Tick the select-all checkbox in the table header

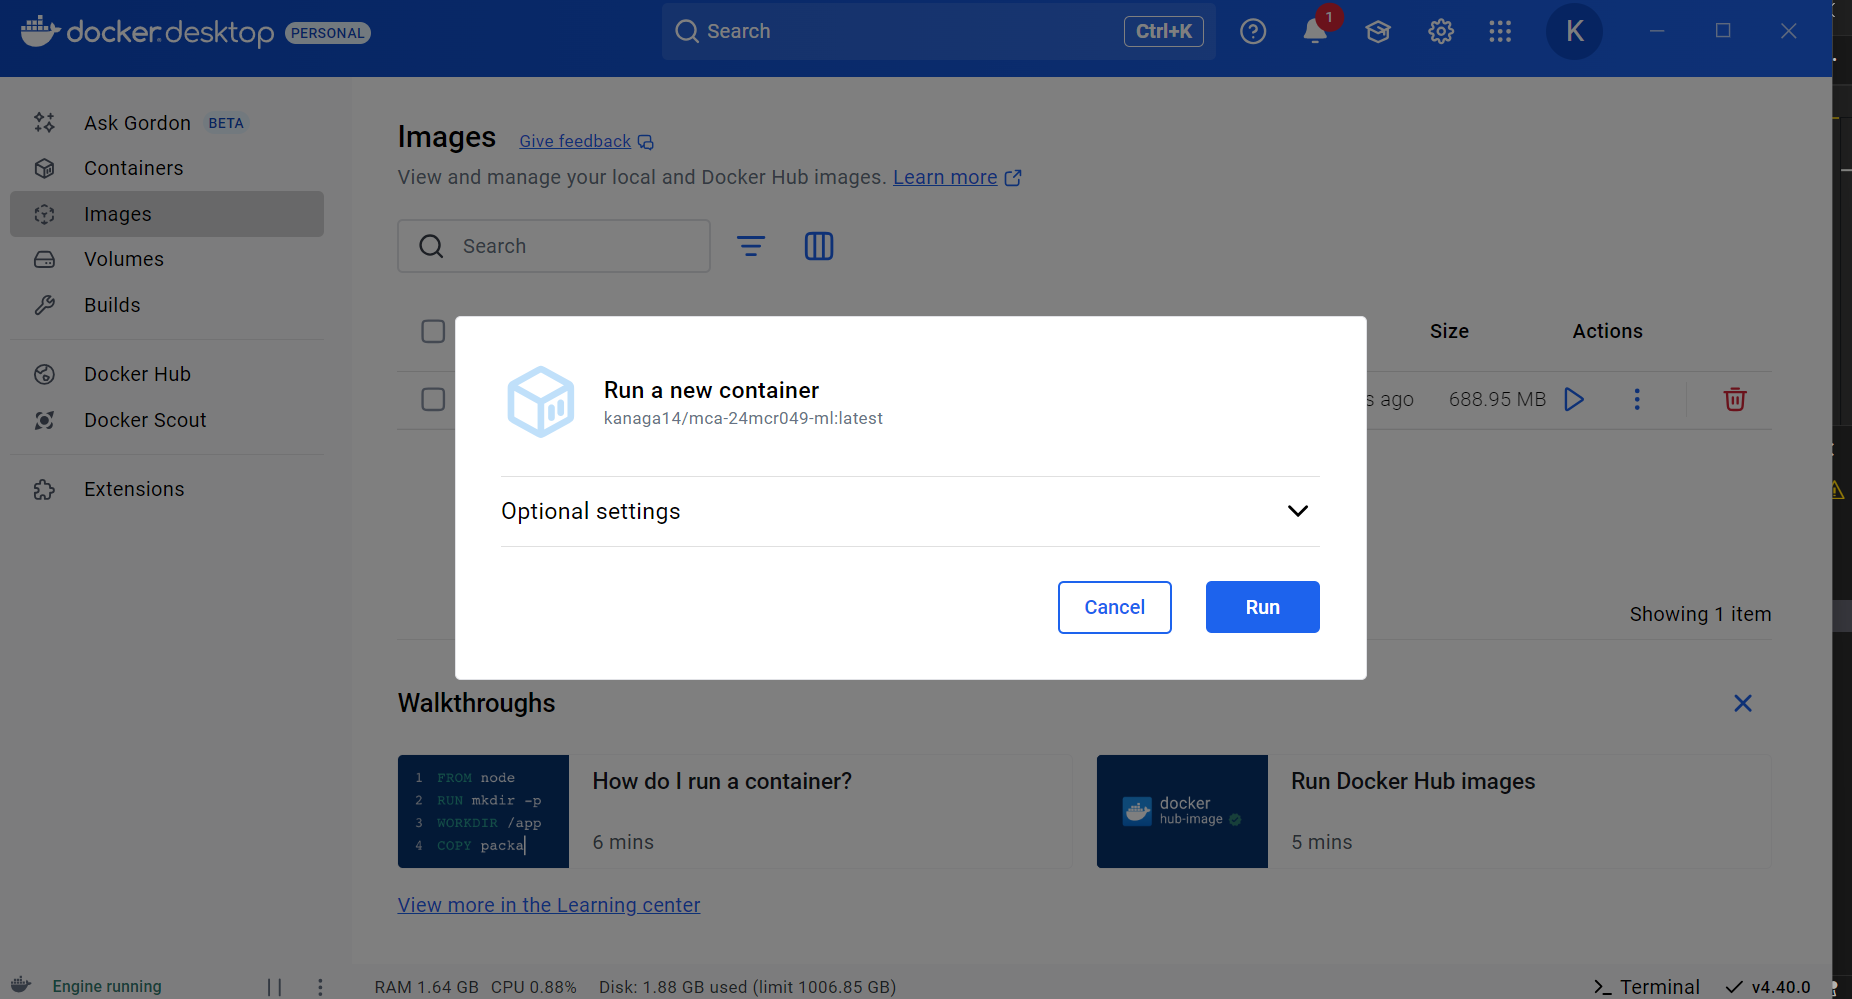[x=433, y=331]
